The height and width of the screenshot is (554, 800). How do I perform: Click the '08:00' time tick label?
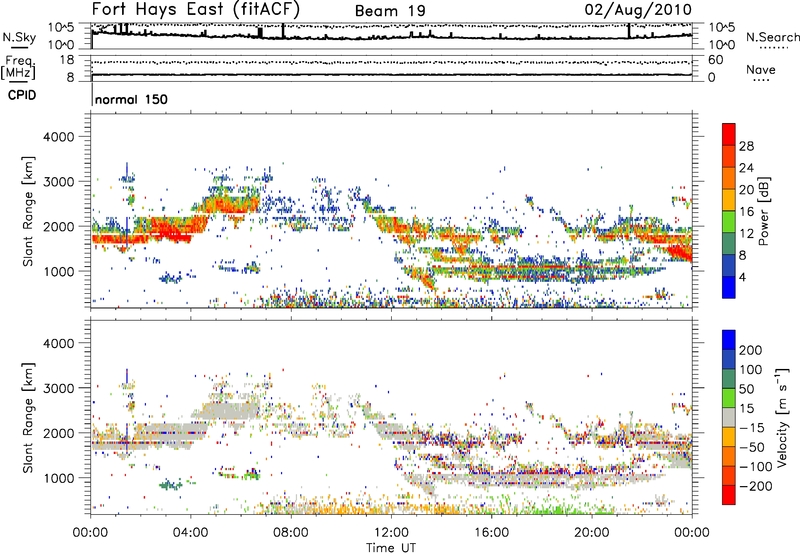point(291,533)
